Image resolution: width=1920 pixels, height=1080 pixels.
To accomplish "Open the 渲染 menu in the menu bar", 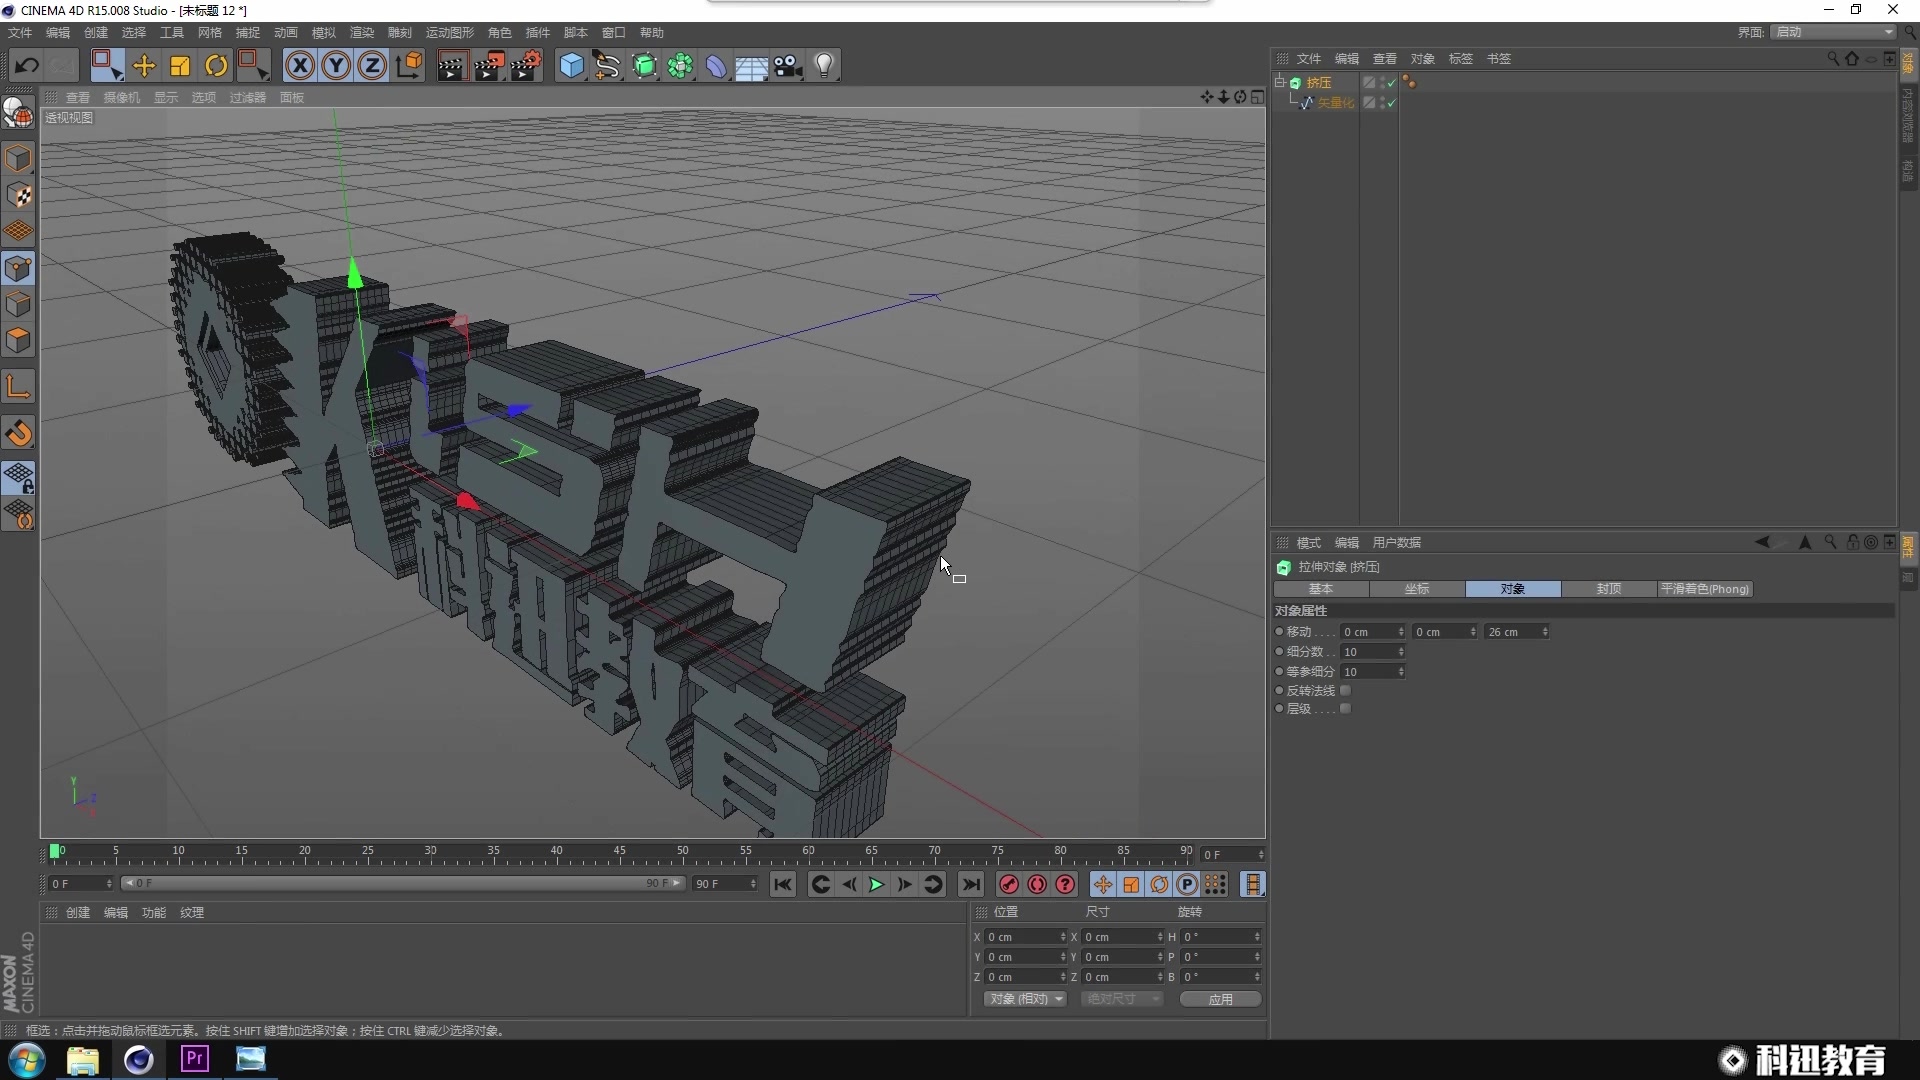I will point(361,31).
